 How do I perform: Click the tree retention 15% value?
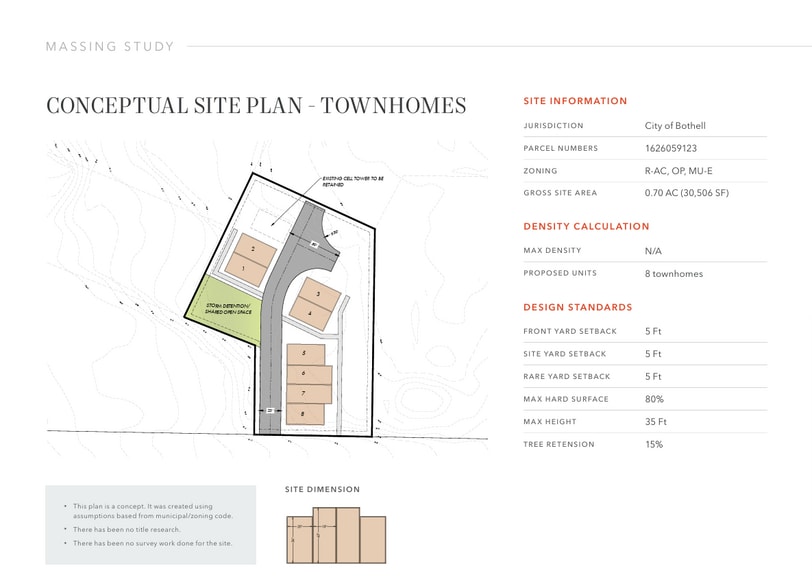pos(654,444)
